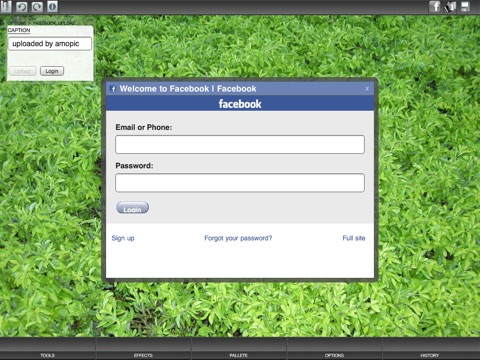Click the undo arrow icon
Screen dimensions: 480x360
click(22, 7)
